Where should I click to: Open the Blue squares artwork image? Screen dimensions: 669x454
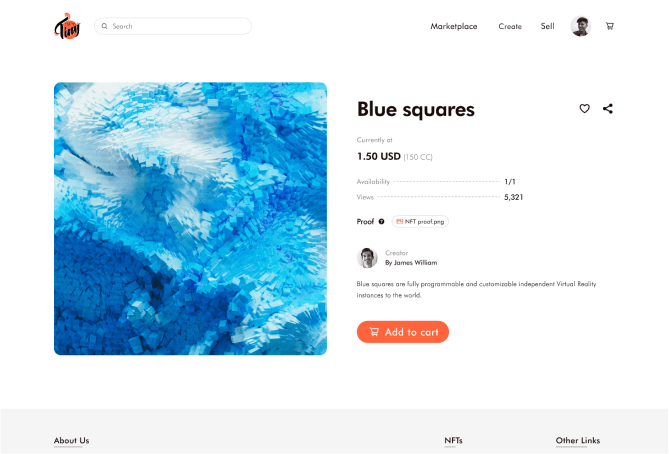coord(190,218)
